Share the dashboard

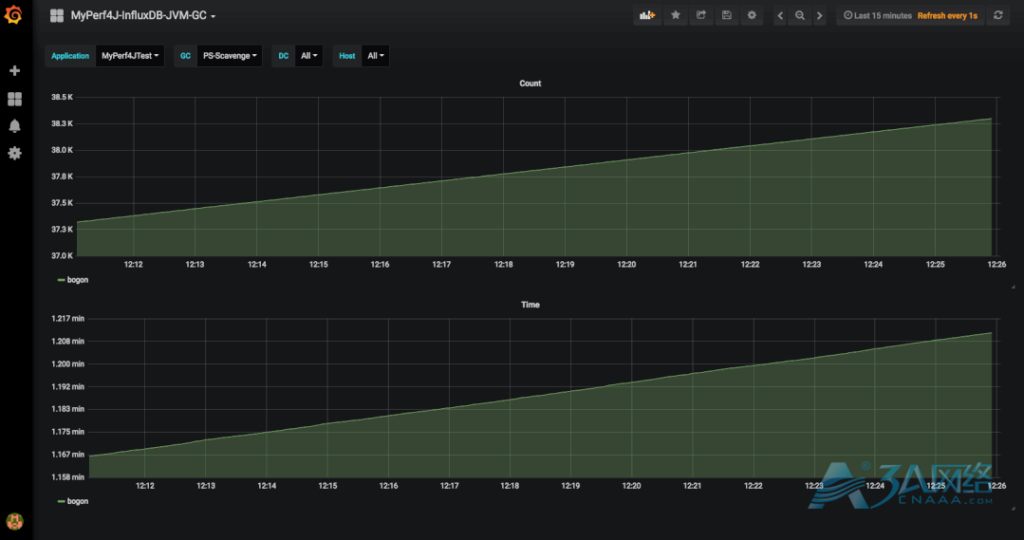coord(701,15)
